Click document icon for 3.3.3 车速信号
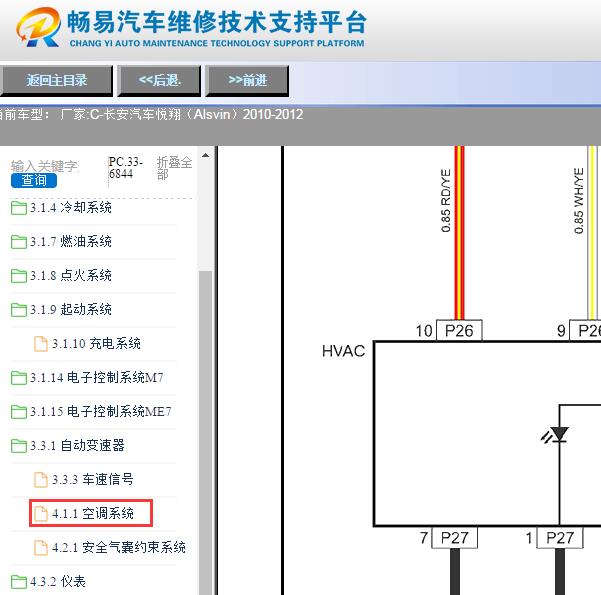 coord(41,480)
